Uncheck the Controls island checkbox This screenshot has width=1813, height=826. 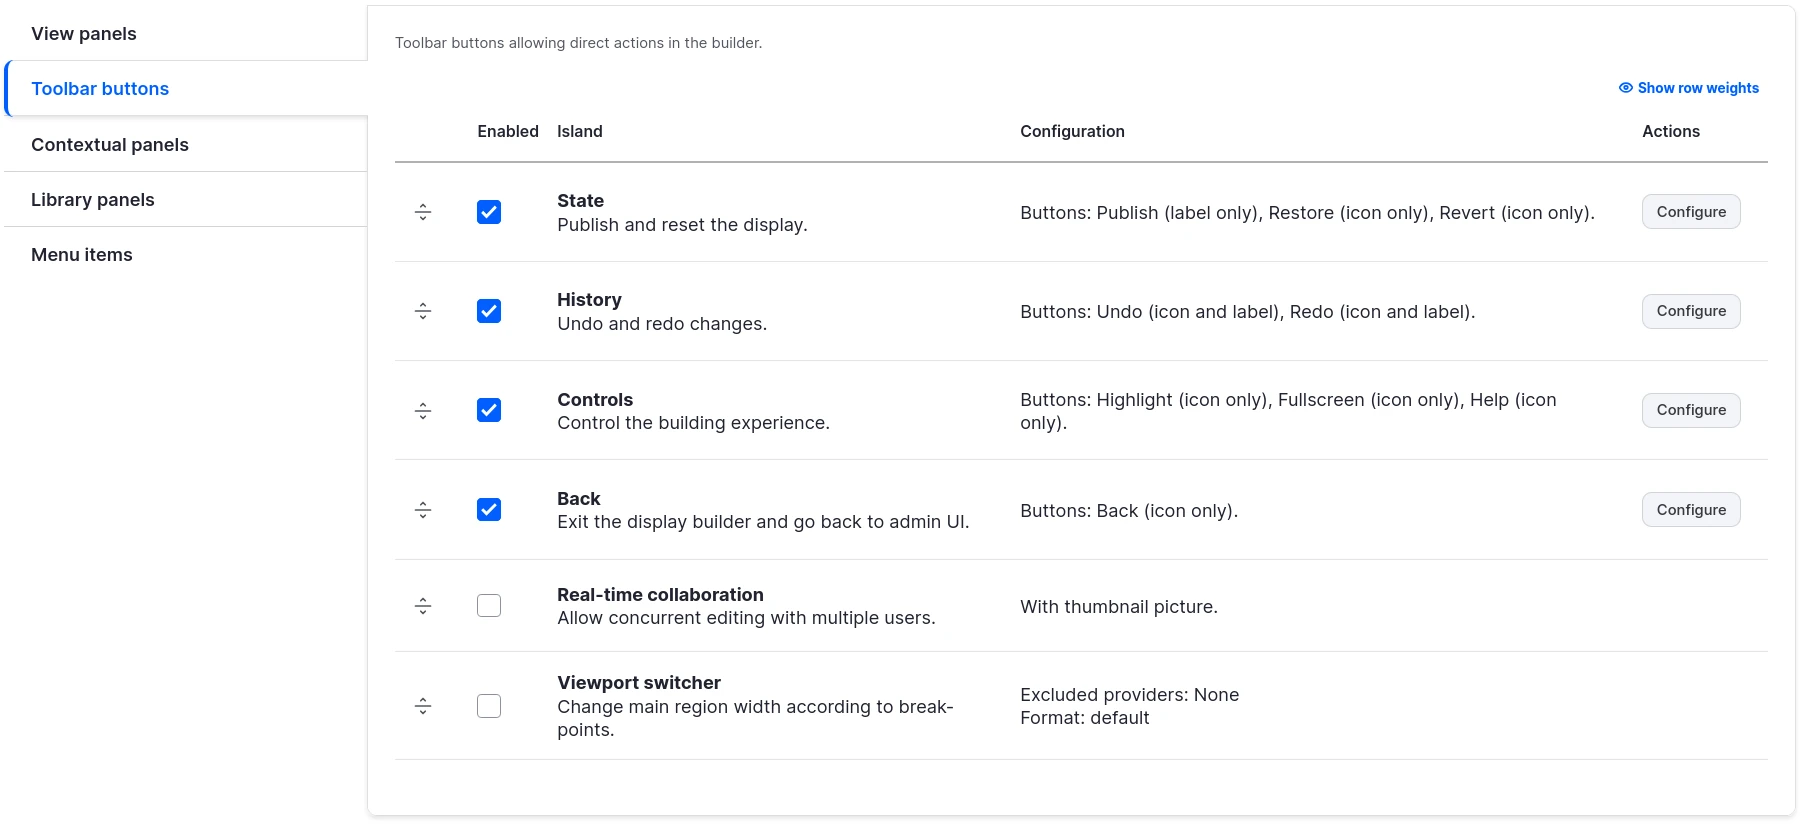pos(489,410)
